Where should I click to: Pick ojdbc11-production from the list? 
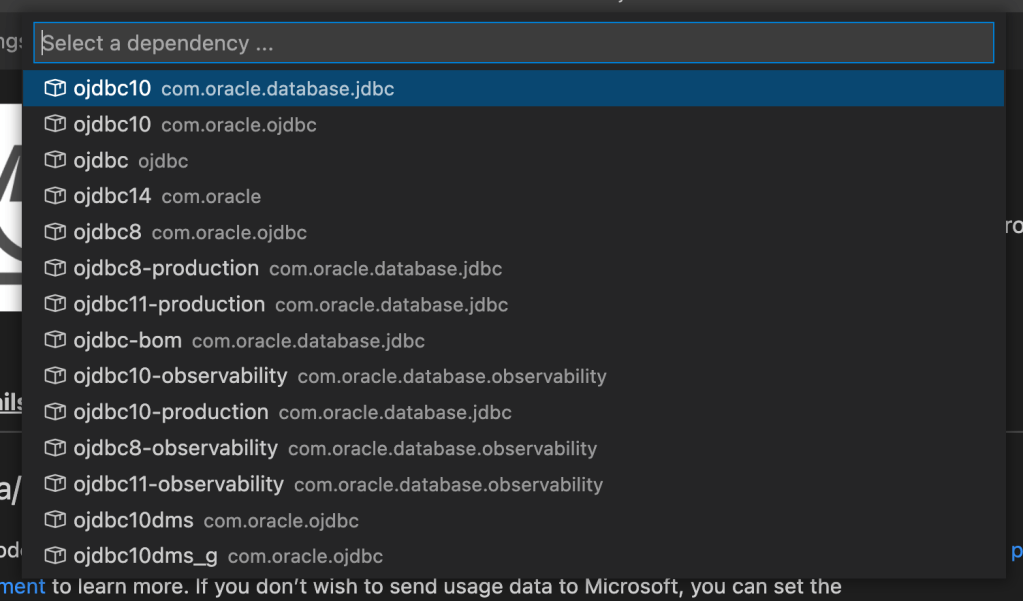pos(290,305)
